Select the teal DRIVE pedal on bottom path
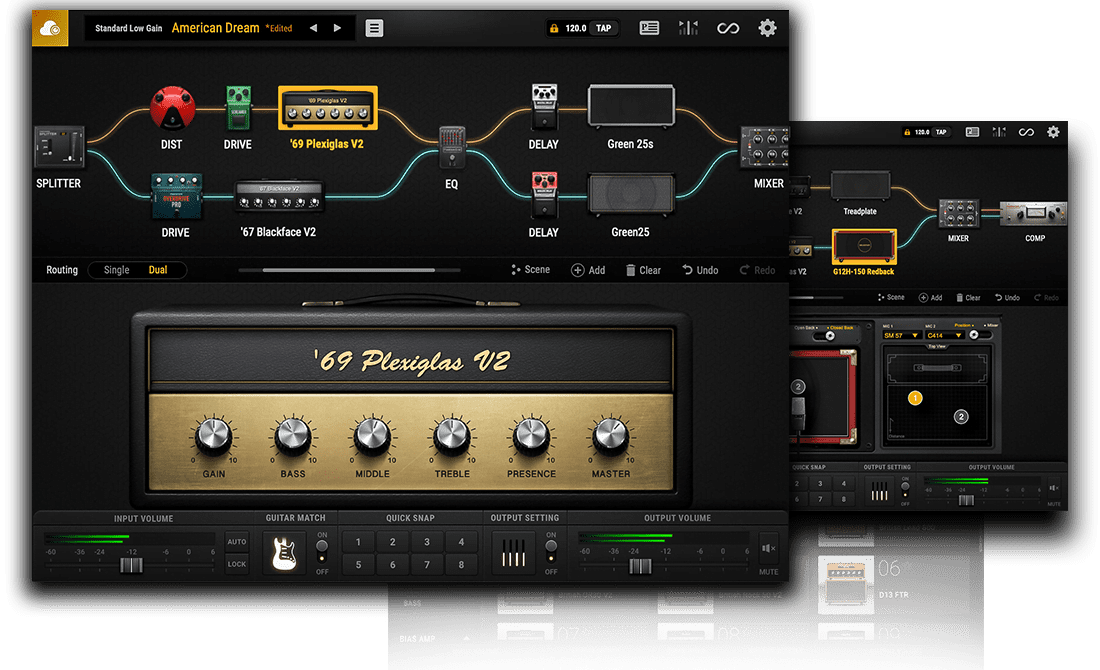The height and width of the screenshot is (670, 1100). point(176,196)
